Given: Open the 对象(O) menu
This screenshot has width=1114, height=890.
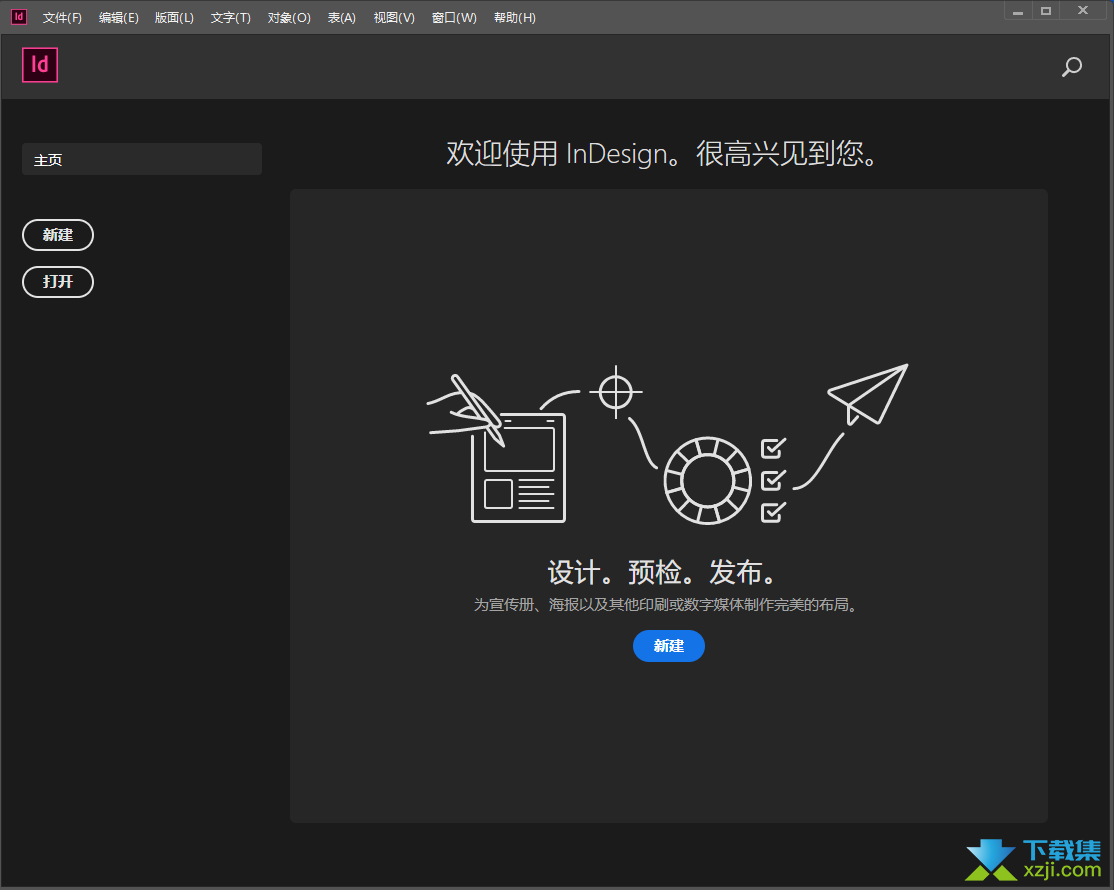Looking at the screenshot, I should (289, 18).
